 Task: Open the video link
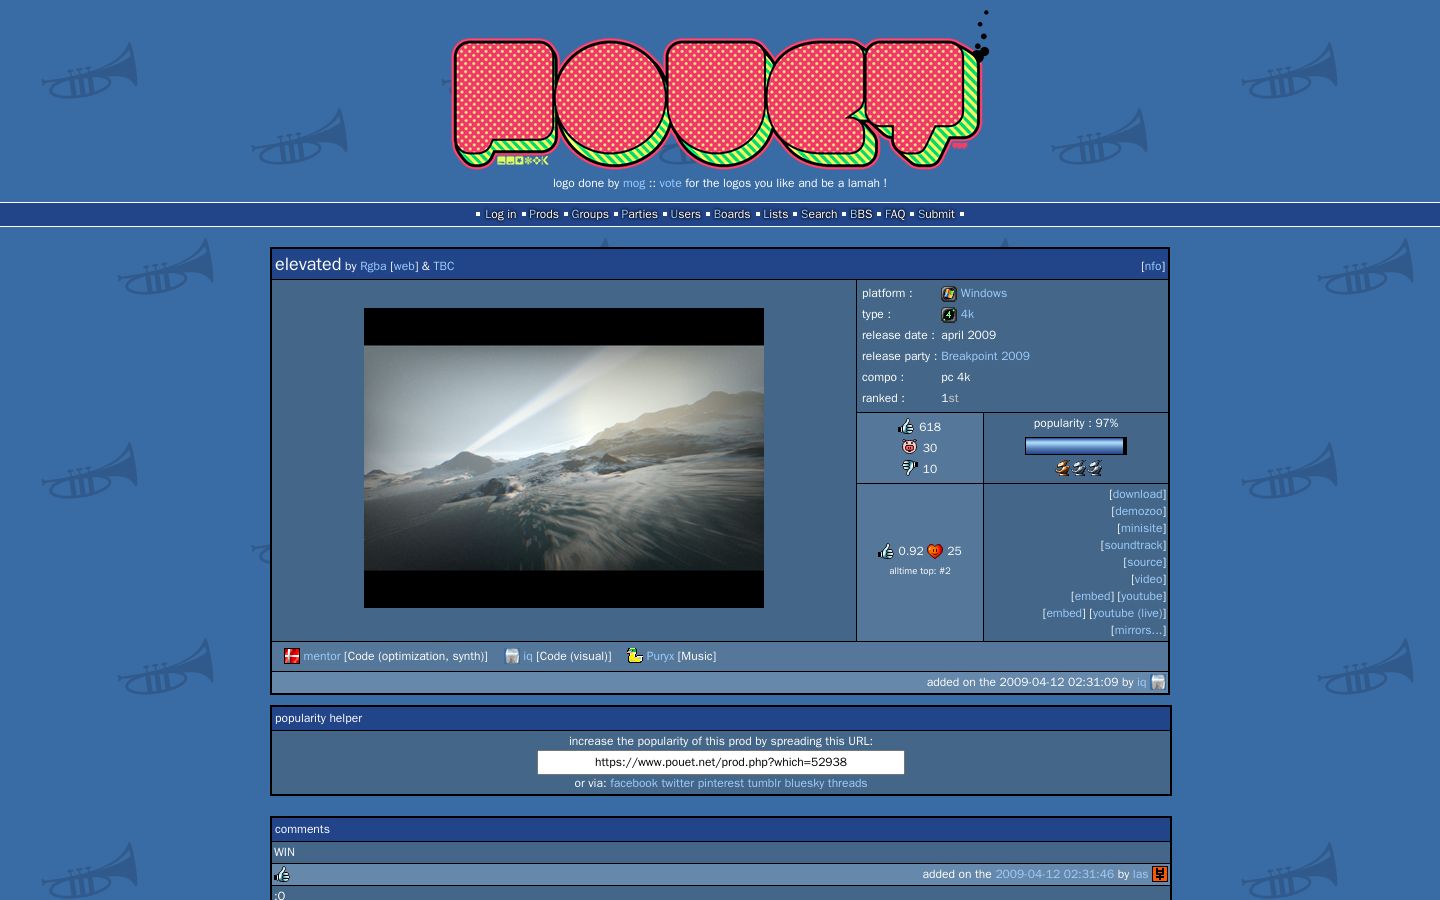1148,579
